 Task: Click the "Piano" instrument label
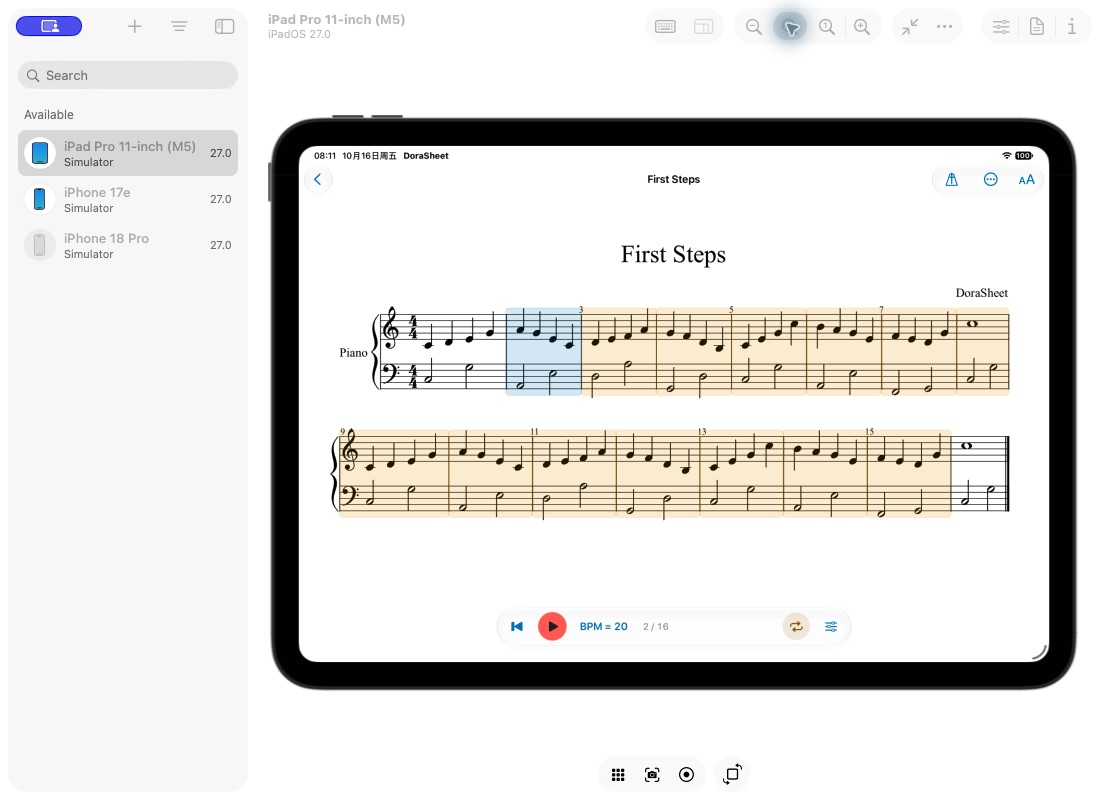click(x=354, y=353)
